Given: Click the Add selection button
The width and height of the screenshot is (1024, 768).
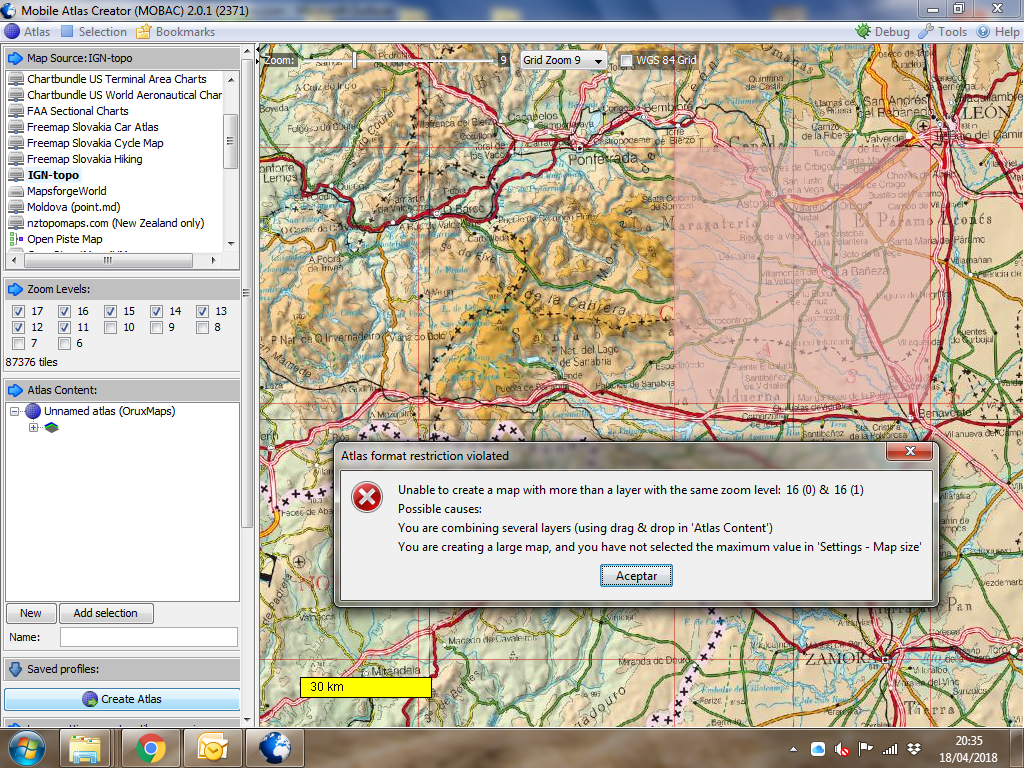Looking at the screenshot, I should coord(106,613).
